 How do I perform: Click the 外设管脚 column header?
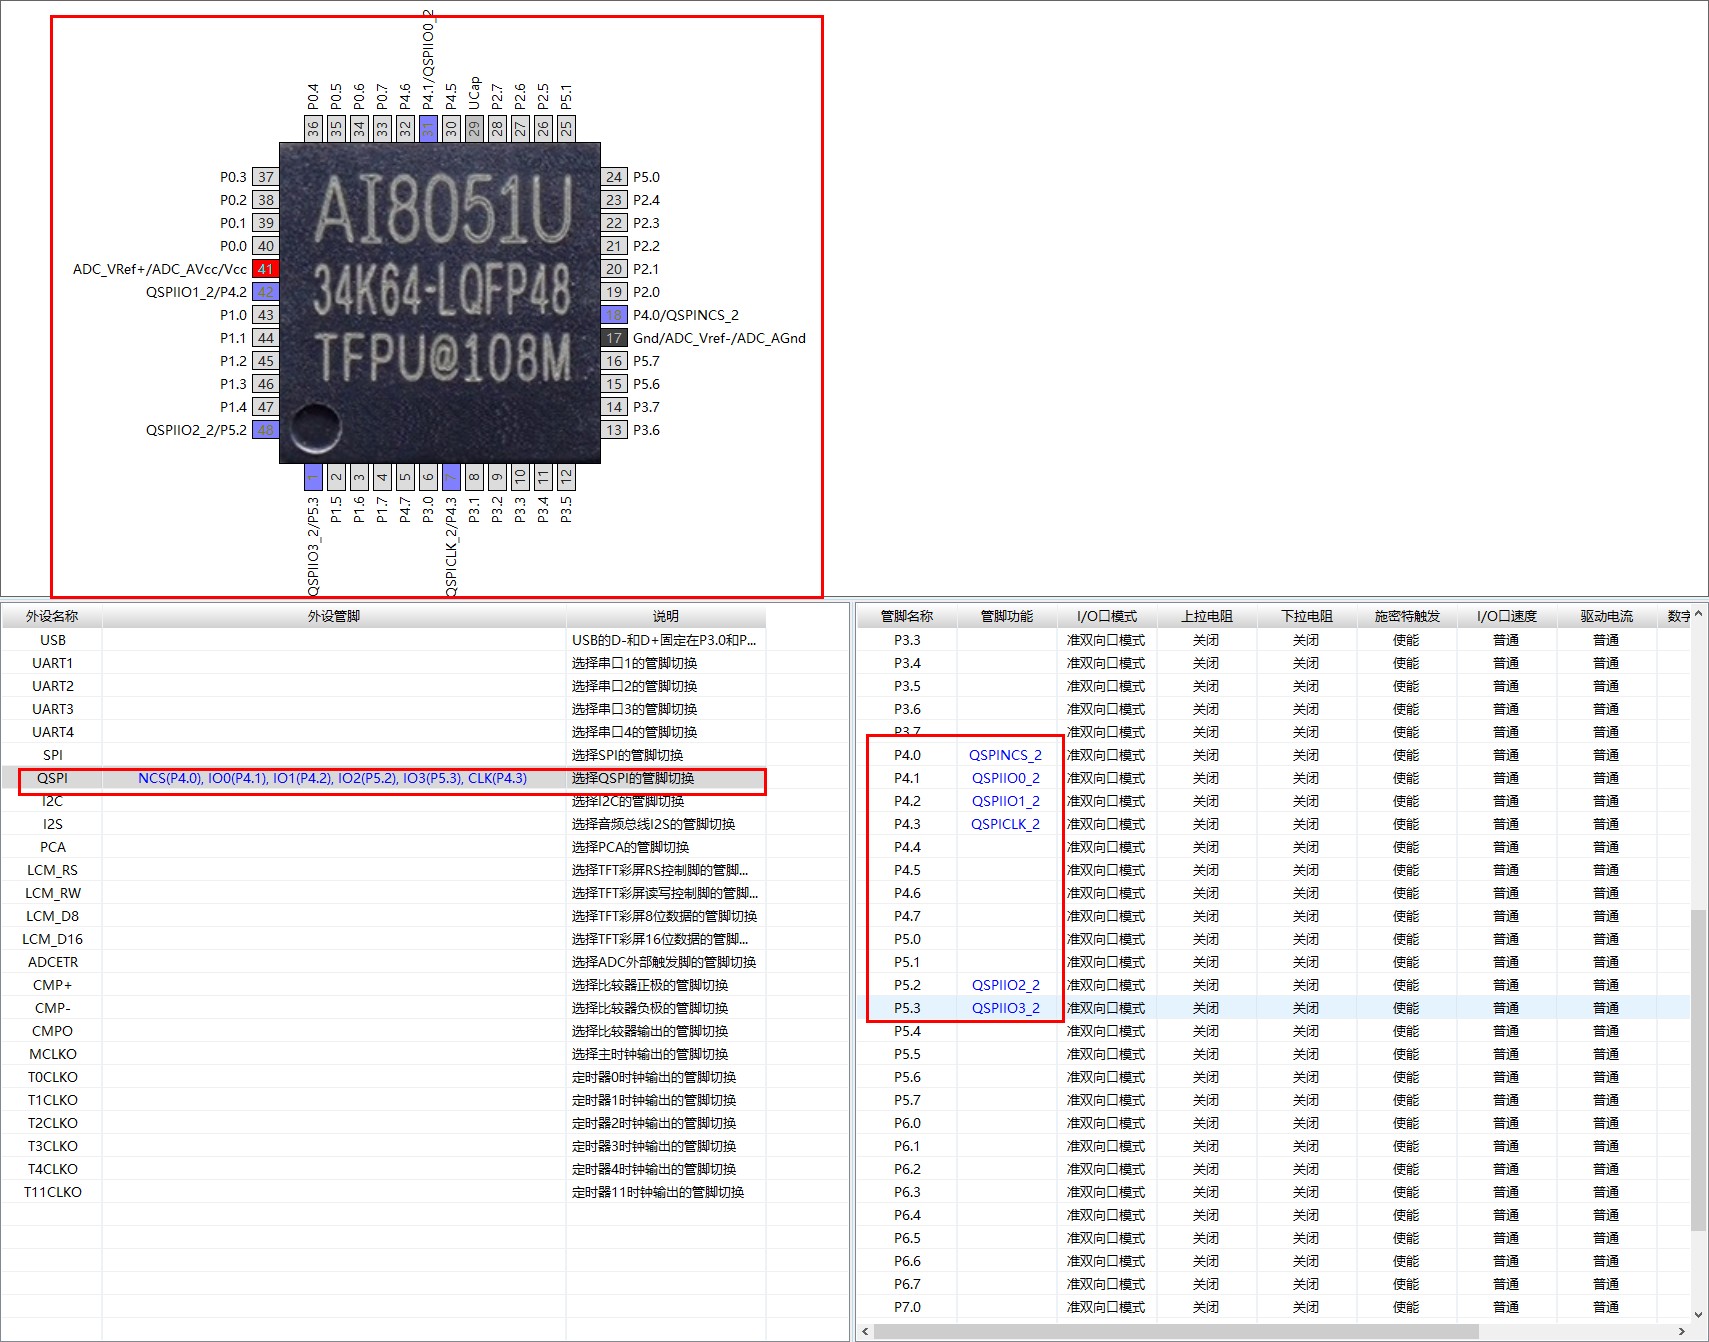pos(334,616)
